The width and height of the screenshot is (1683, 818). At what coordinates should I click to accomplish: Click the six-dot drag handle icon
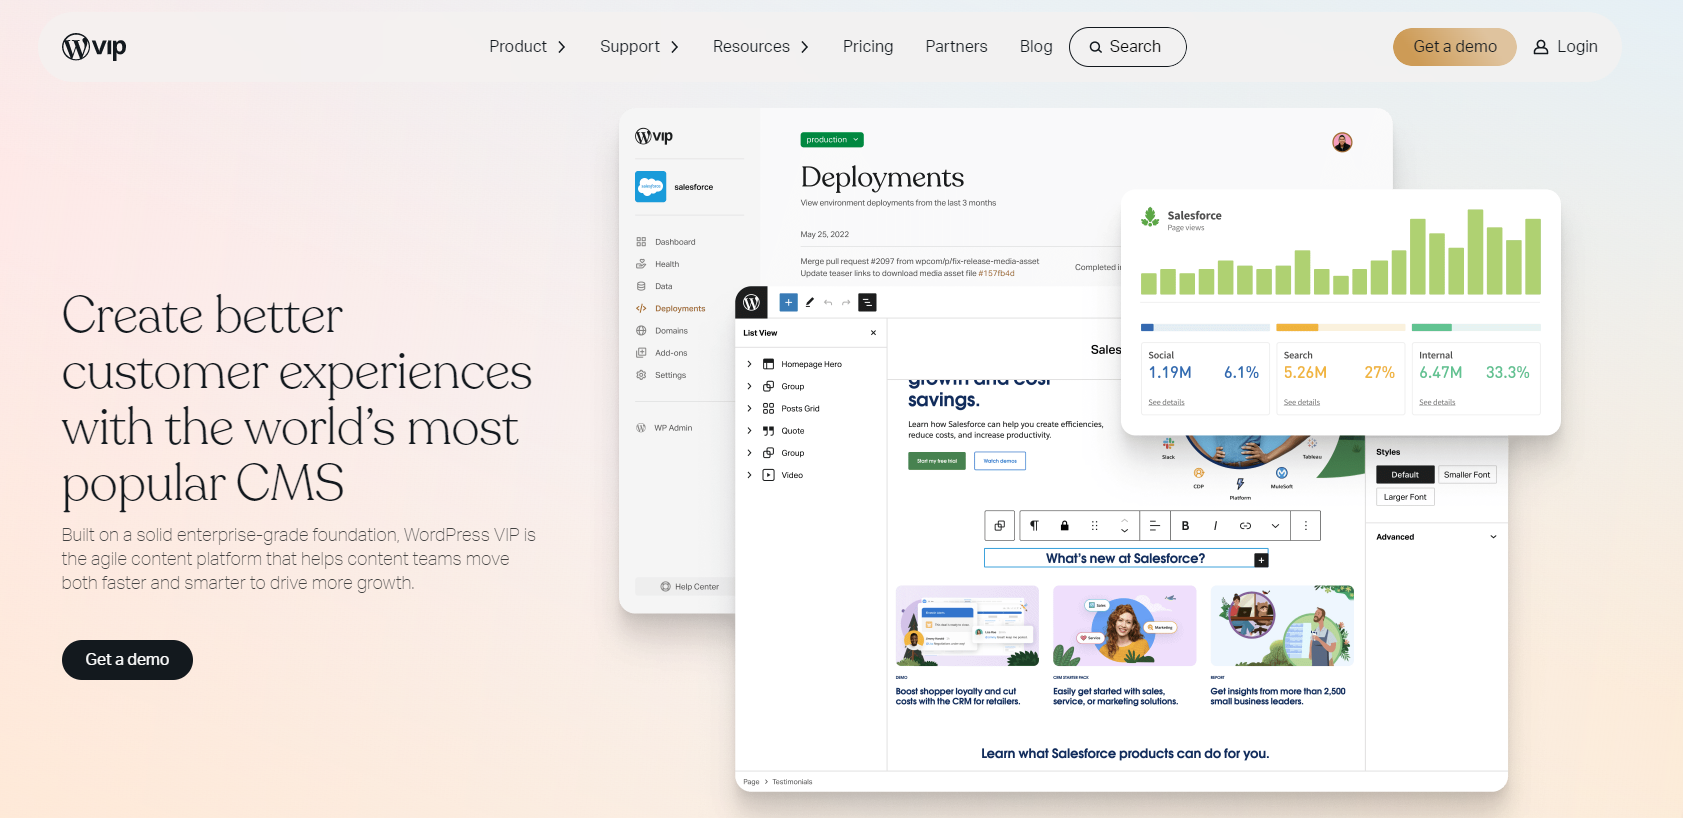click(x=1095, y=526)
